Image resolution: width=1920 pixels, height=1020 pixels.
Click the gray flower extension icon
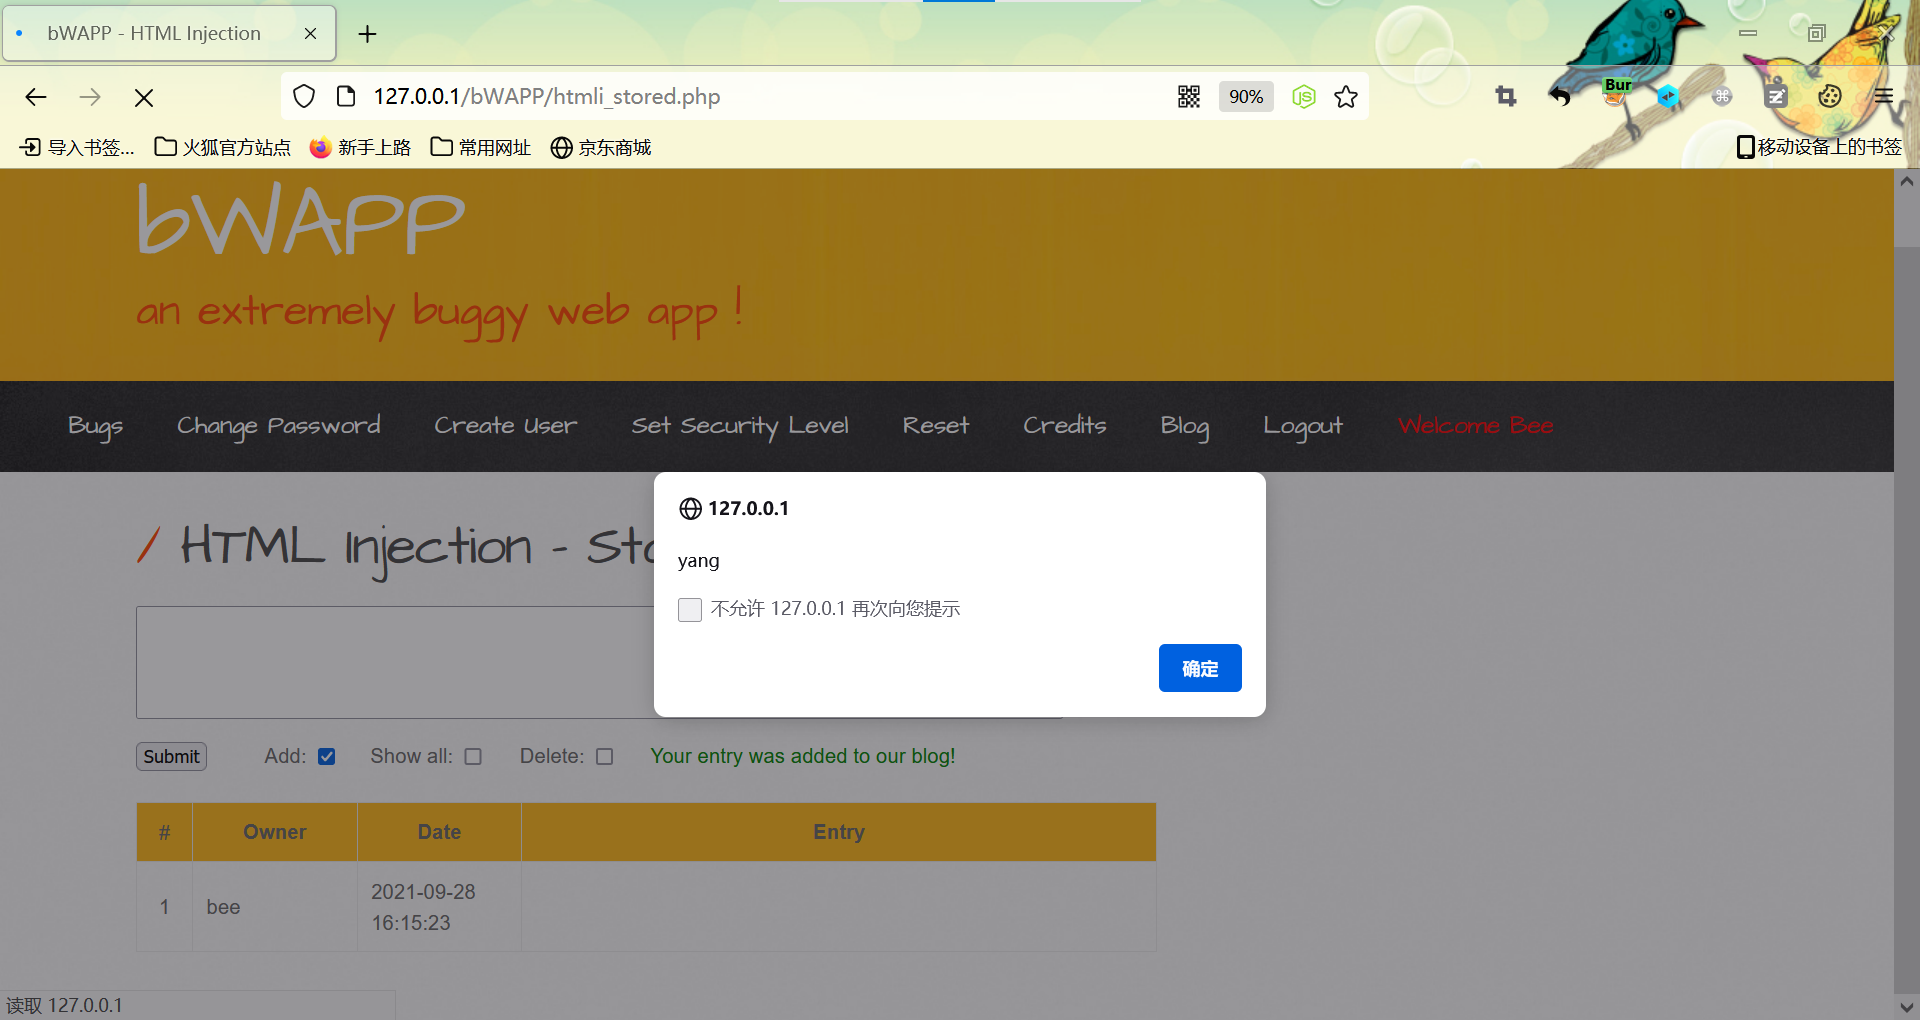pyautogui.click(x=1722, y=96)
